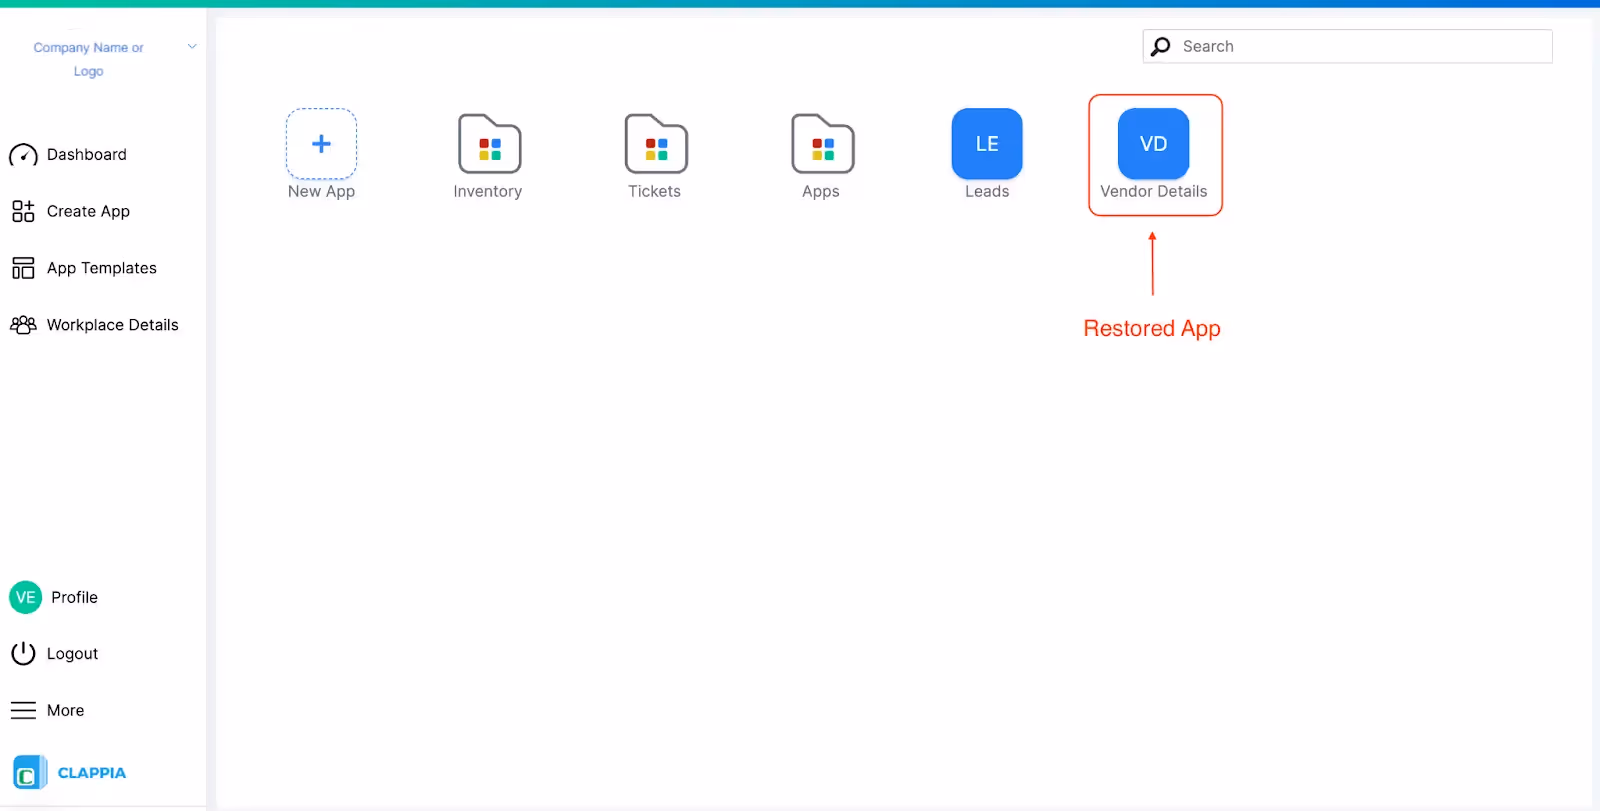1600x811 pixels.
Task: Click the Logout power icon
Action: point(23,654)
